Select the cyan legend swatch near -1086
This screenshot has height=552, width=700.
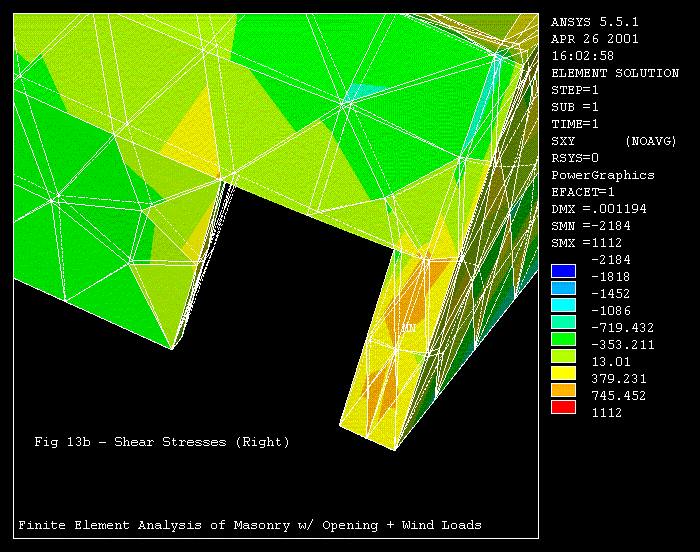(563, 304)
